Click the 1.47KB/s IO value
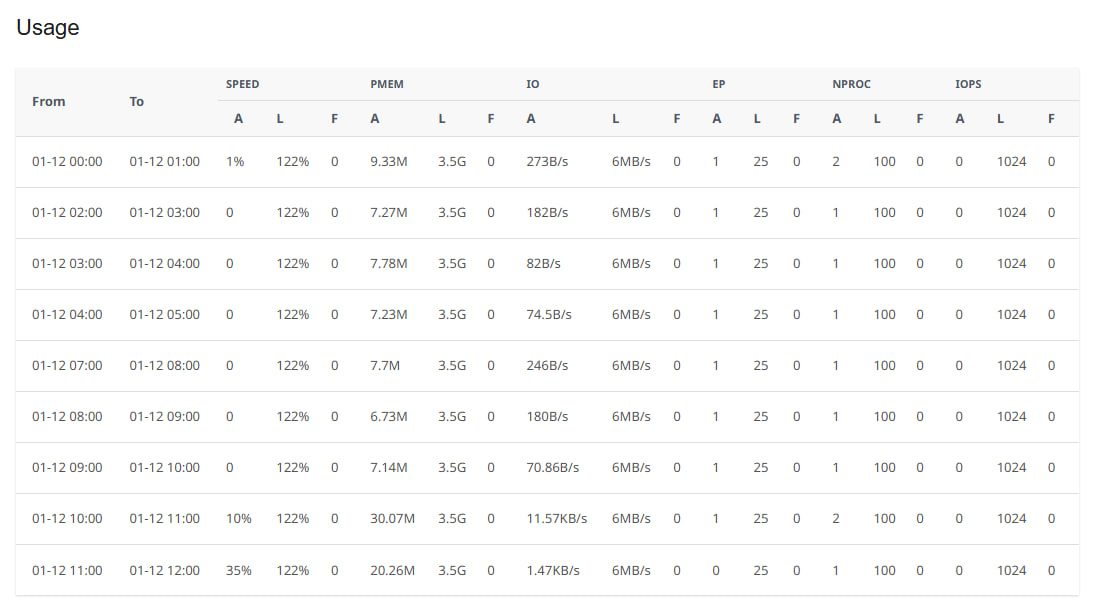This screenshot has width=1107, height=608. [552, 570]
